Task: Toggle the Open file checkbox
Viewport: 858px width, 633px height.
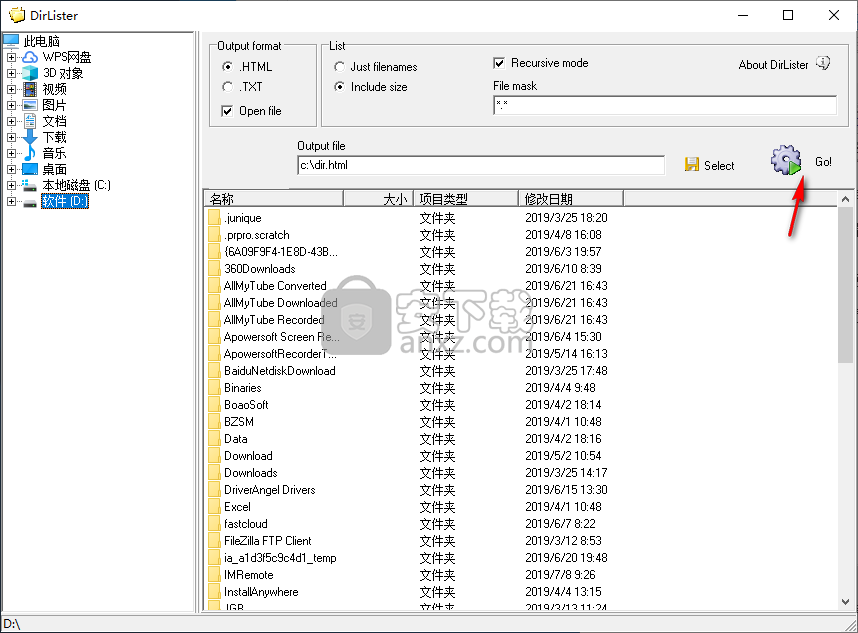Action: pyautogui.click(x=228, y=111)
